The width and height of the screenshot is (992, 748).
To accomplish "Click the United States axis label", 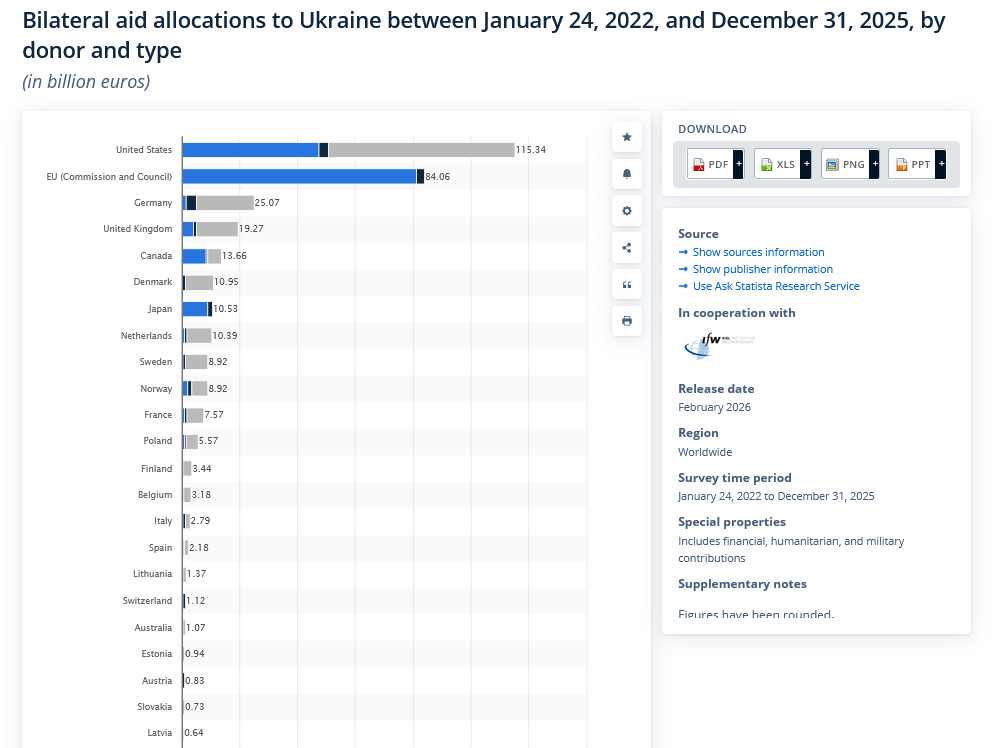I will click(x=144, y=150).
